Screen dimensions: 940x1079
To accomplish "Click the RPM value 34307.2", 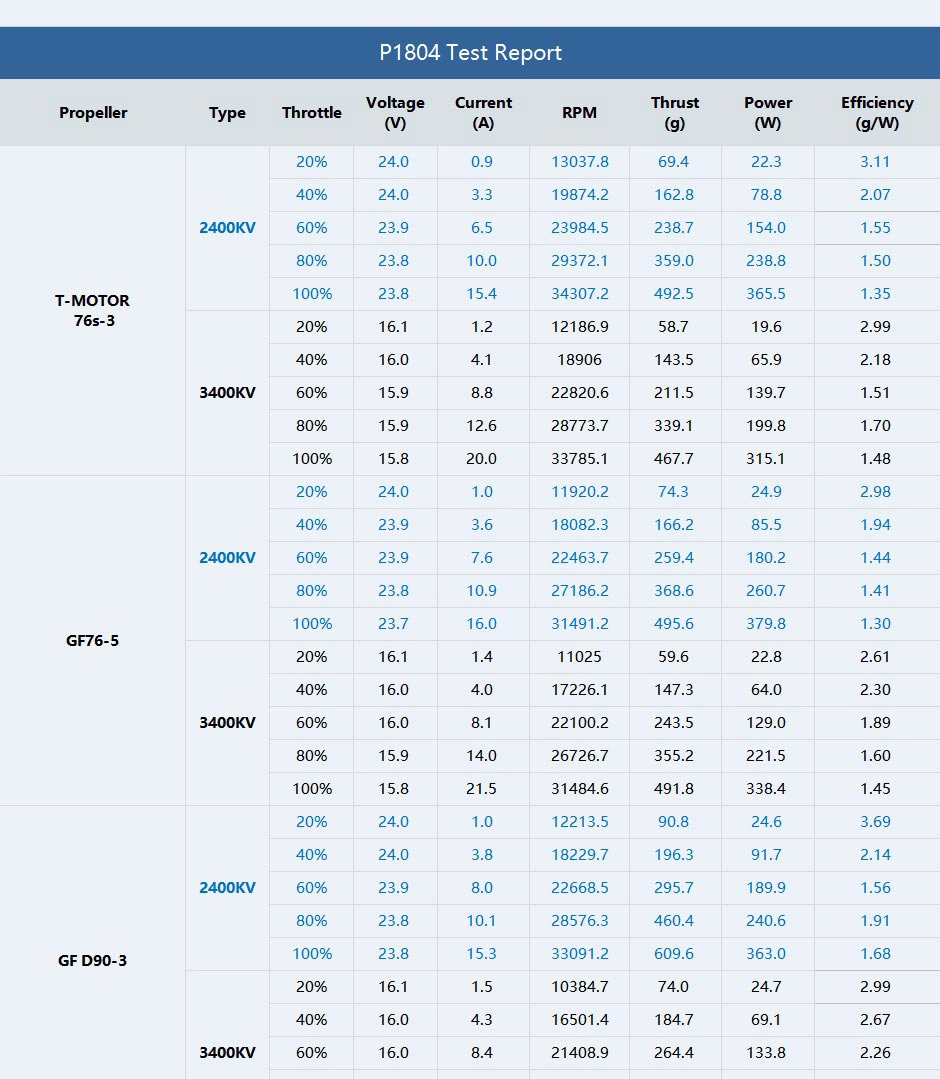I will pyautogui.click(x=579, y=294).
